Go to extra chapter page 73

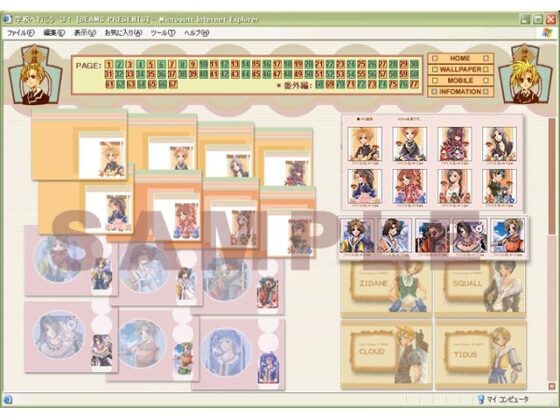[x=372, y=85]
